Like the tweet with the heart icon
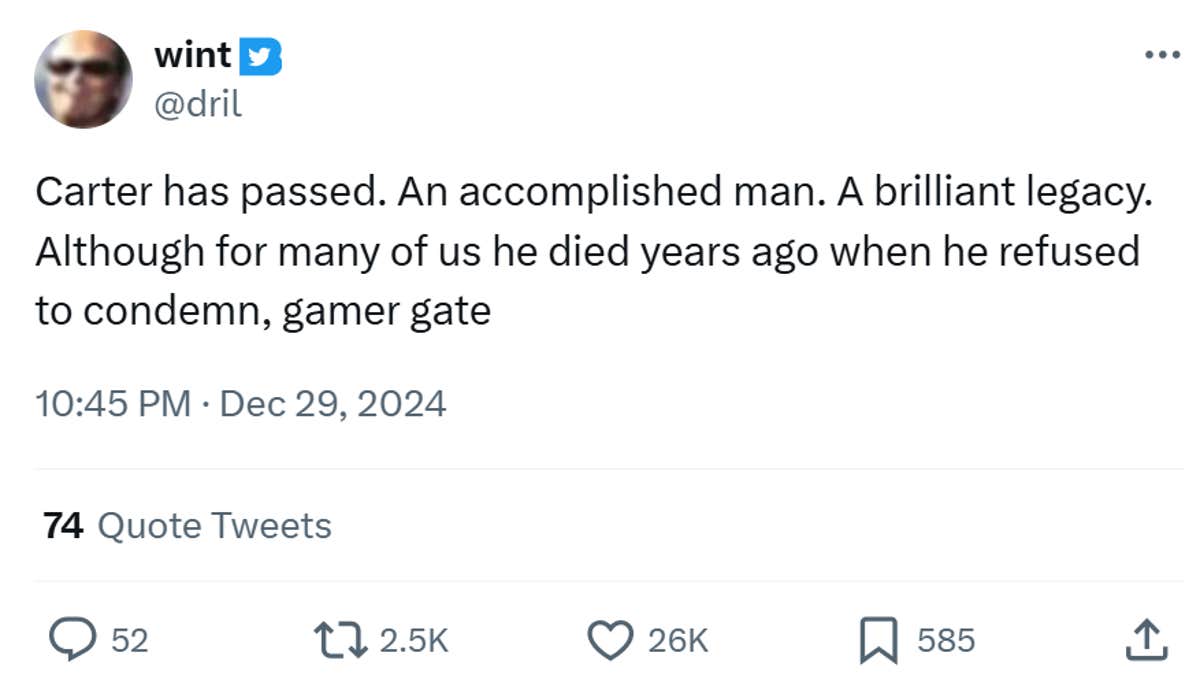The image size is (1200, 686). point(610,640)
